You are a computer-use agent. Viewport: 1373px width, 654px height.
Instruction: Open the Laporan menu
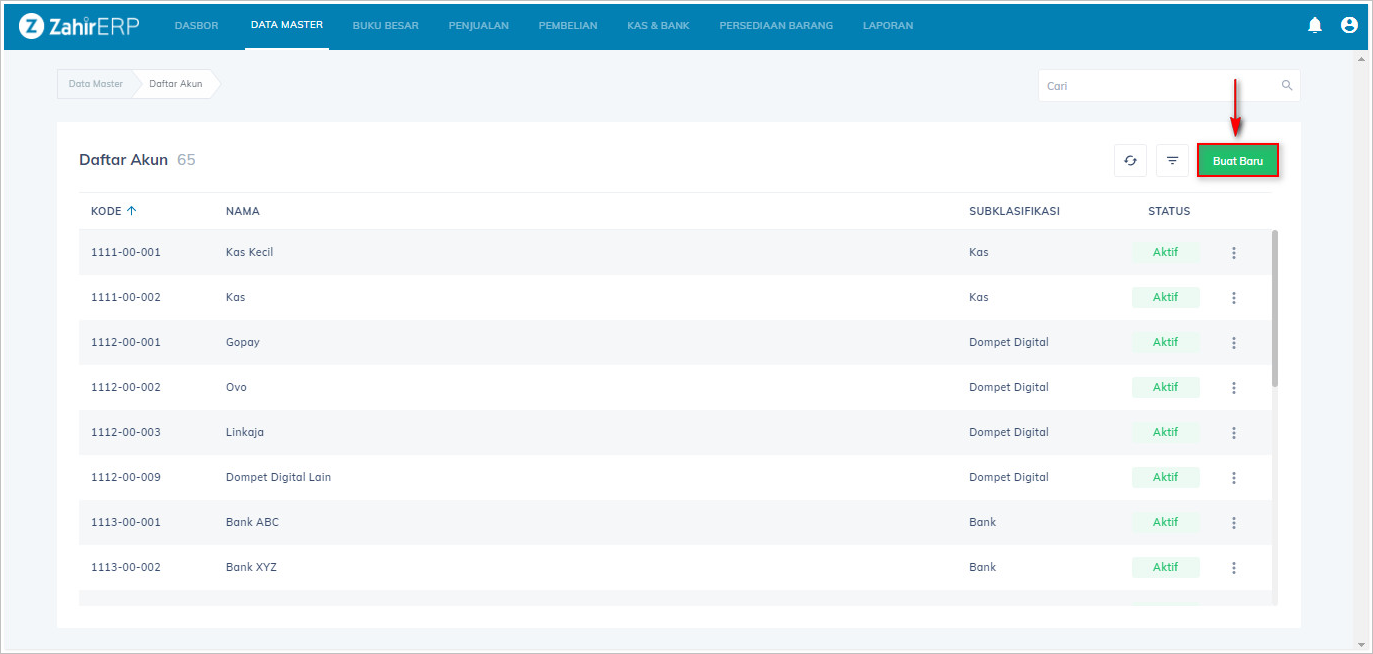click(x=887, y=26)
